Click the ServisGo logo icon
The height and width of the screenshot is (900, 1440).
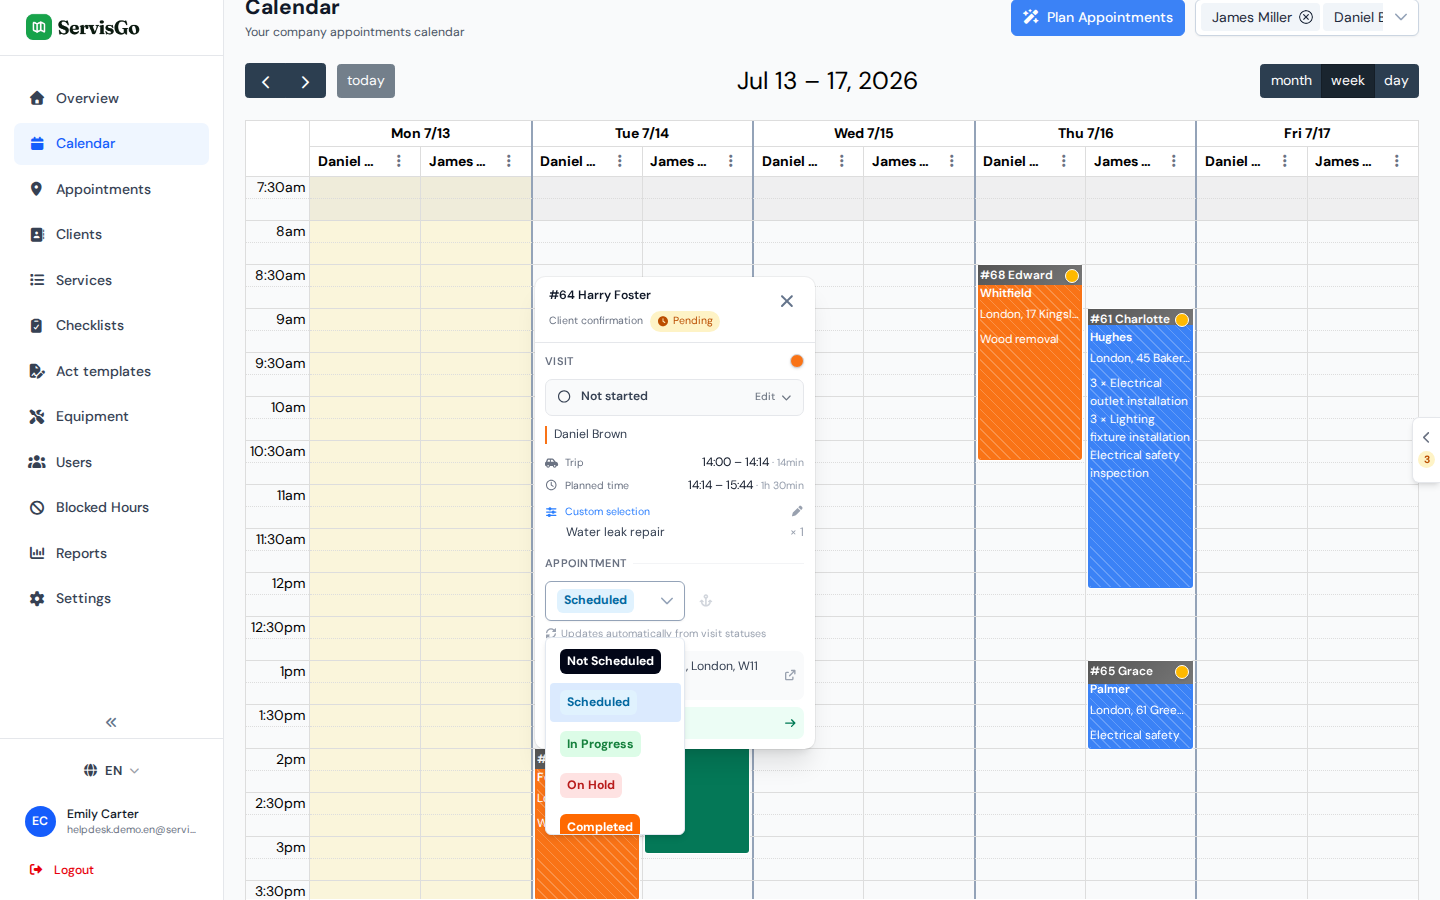coord(38,27)
